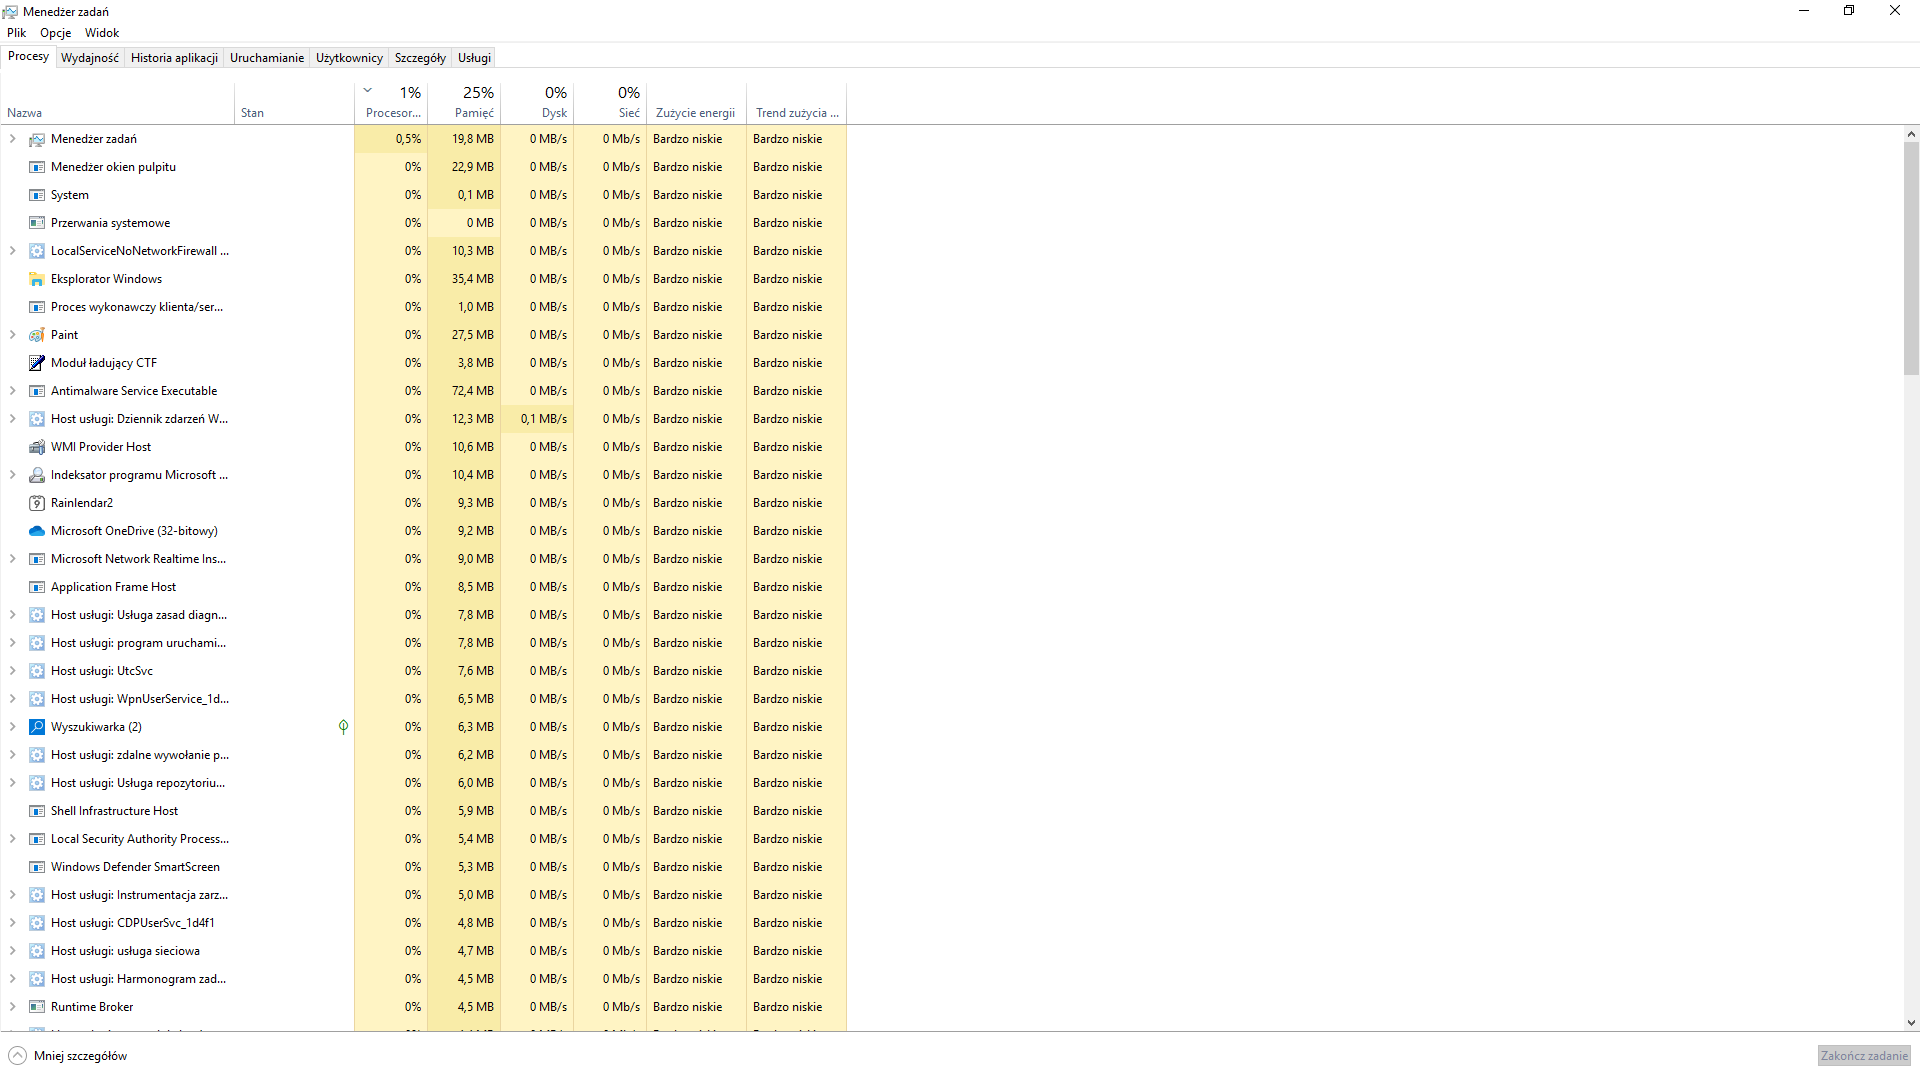
Task: Click the Eksplorator Windows folder icon
Action: (x=37, y=279)
